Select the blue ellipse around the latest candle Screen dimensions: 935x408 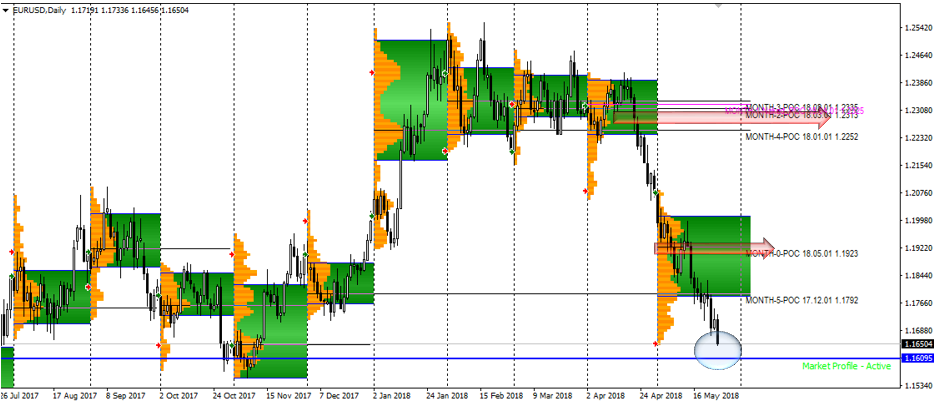(x=717, y=348)
